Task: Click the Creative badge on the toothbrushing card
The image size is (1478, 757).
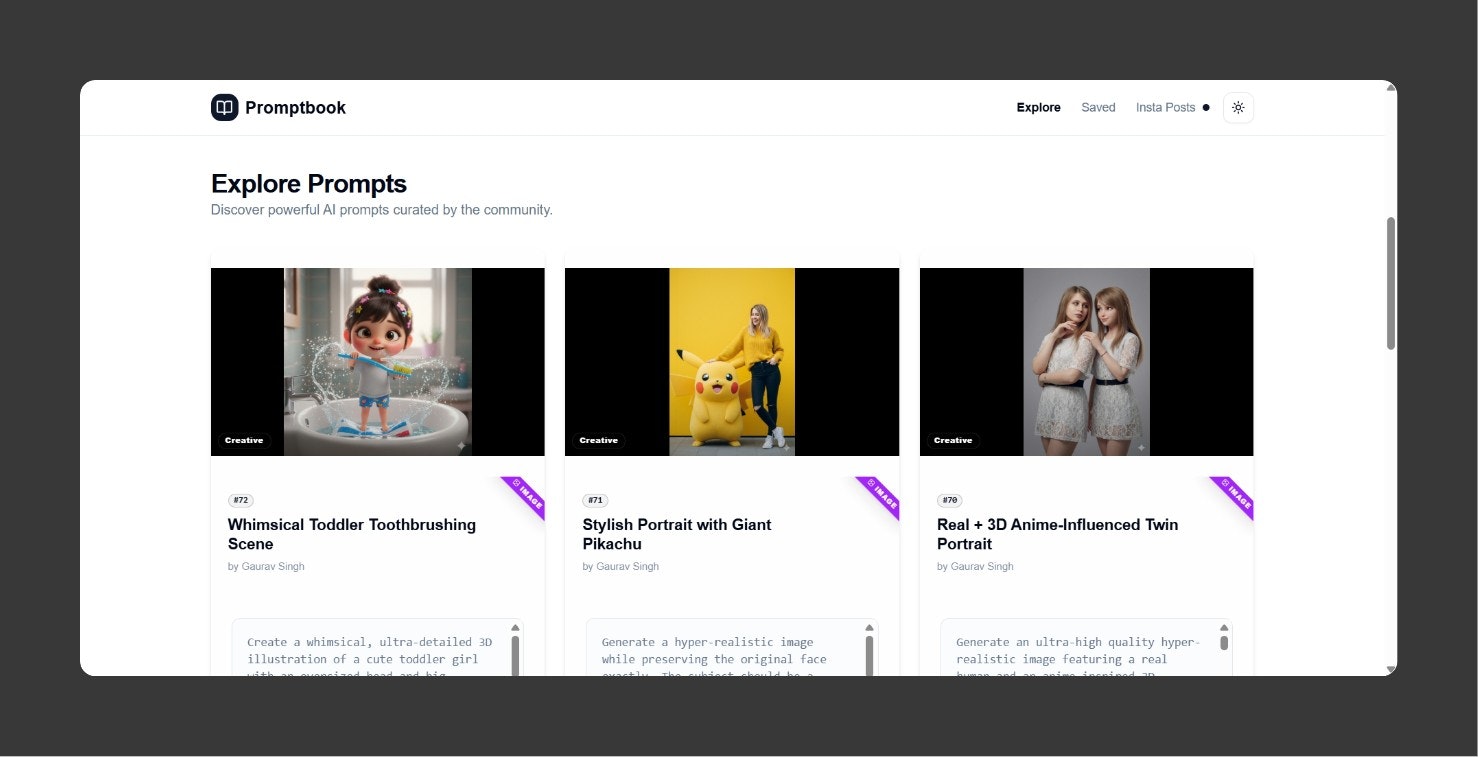Action: click(243, 440)
